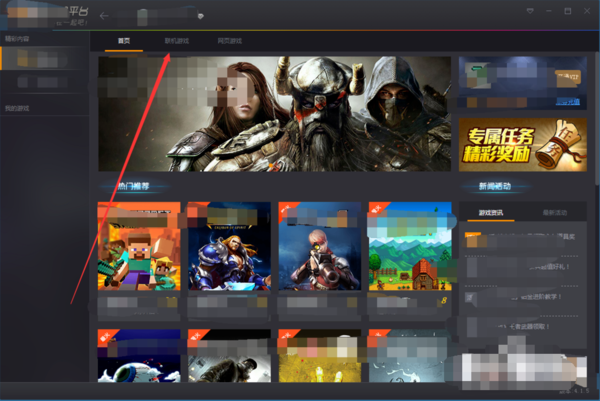
Task: Click the back arrow in title bar
Action: [x=105, y=16]
